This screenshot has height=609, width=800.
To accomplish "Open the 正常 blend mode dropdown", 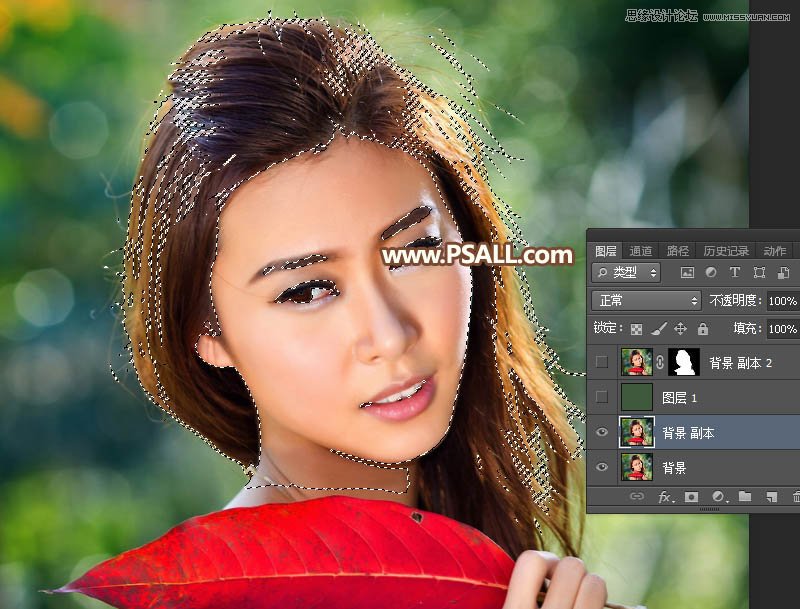I will (x=646, y=300).
